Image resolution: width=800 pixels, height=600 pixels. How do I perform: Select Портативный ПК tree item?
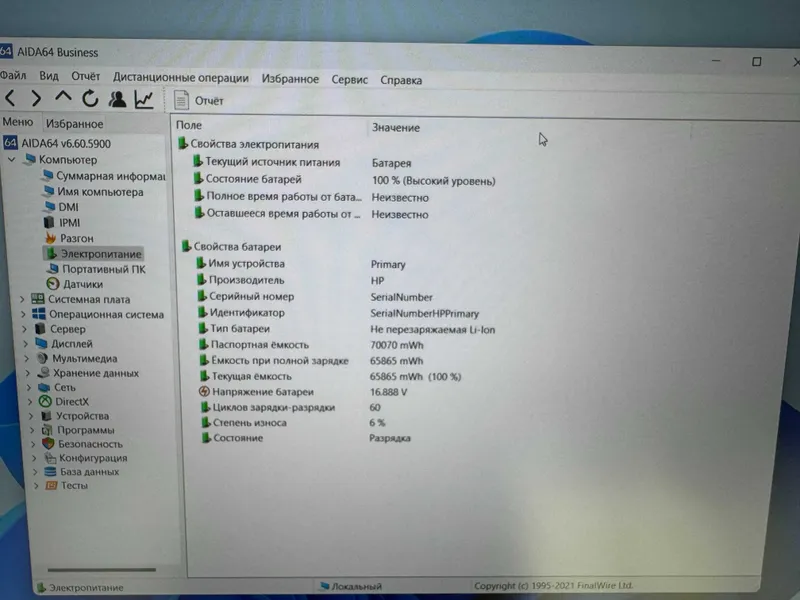tap(96, 269)
